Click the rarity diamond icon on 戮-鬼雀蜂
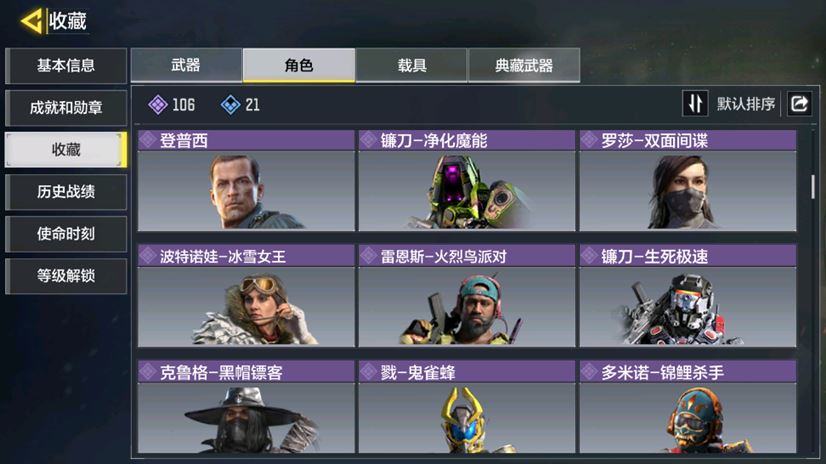Viewport: 826px width, 464px height. pyautogui.click(x=369, y=372)
